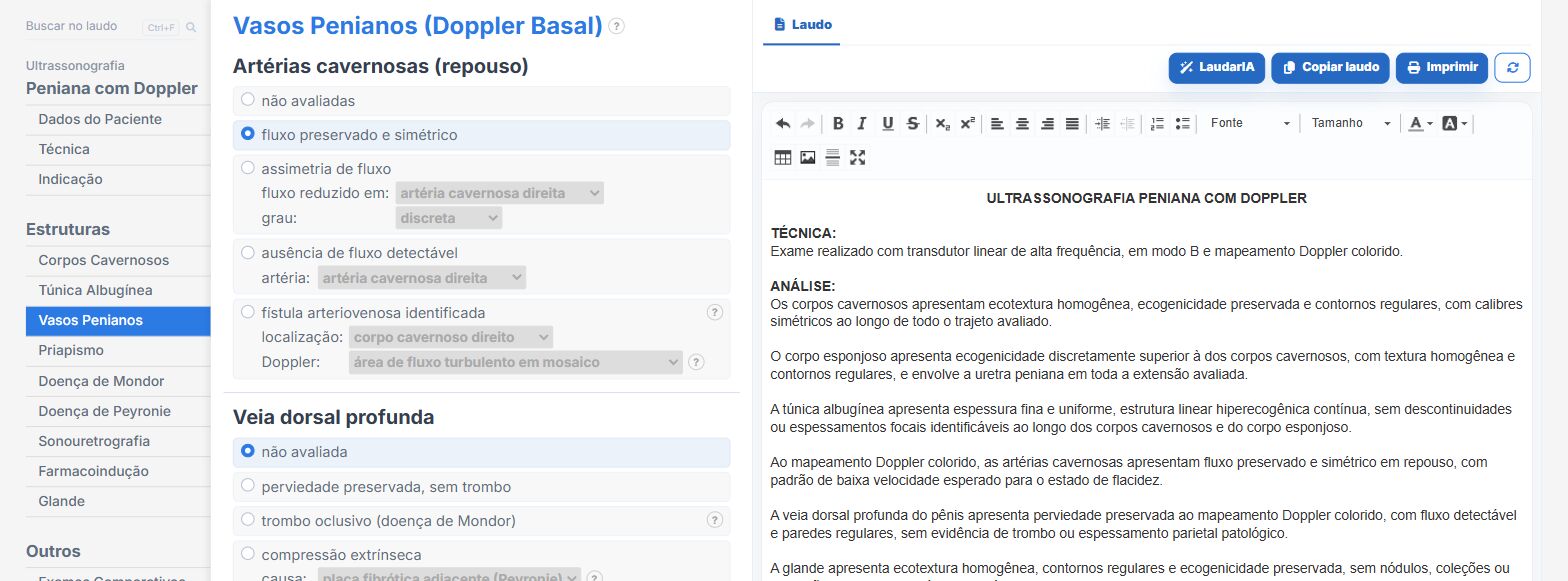Click the refresh icon button beside Imprimir

coord(1512,68)
